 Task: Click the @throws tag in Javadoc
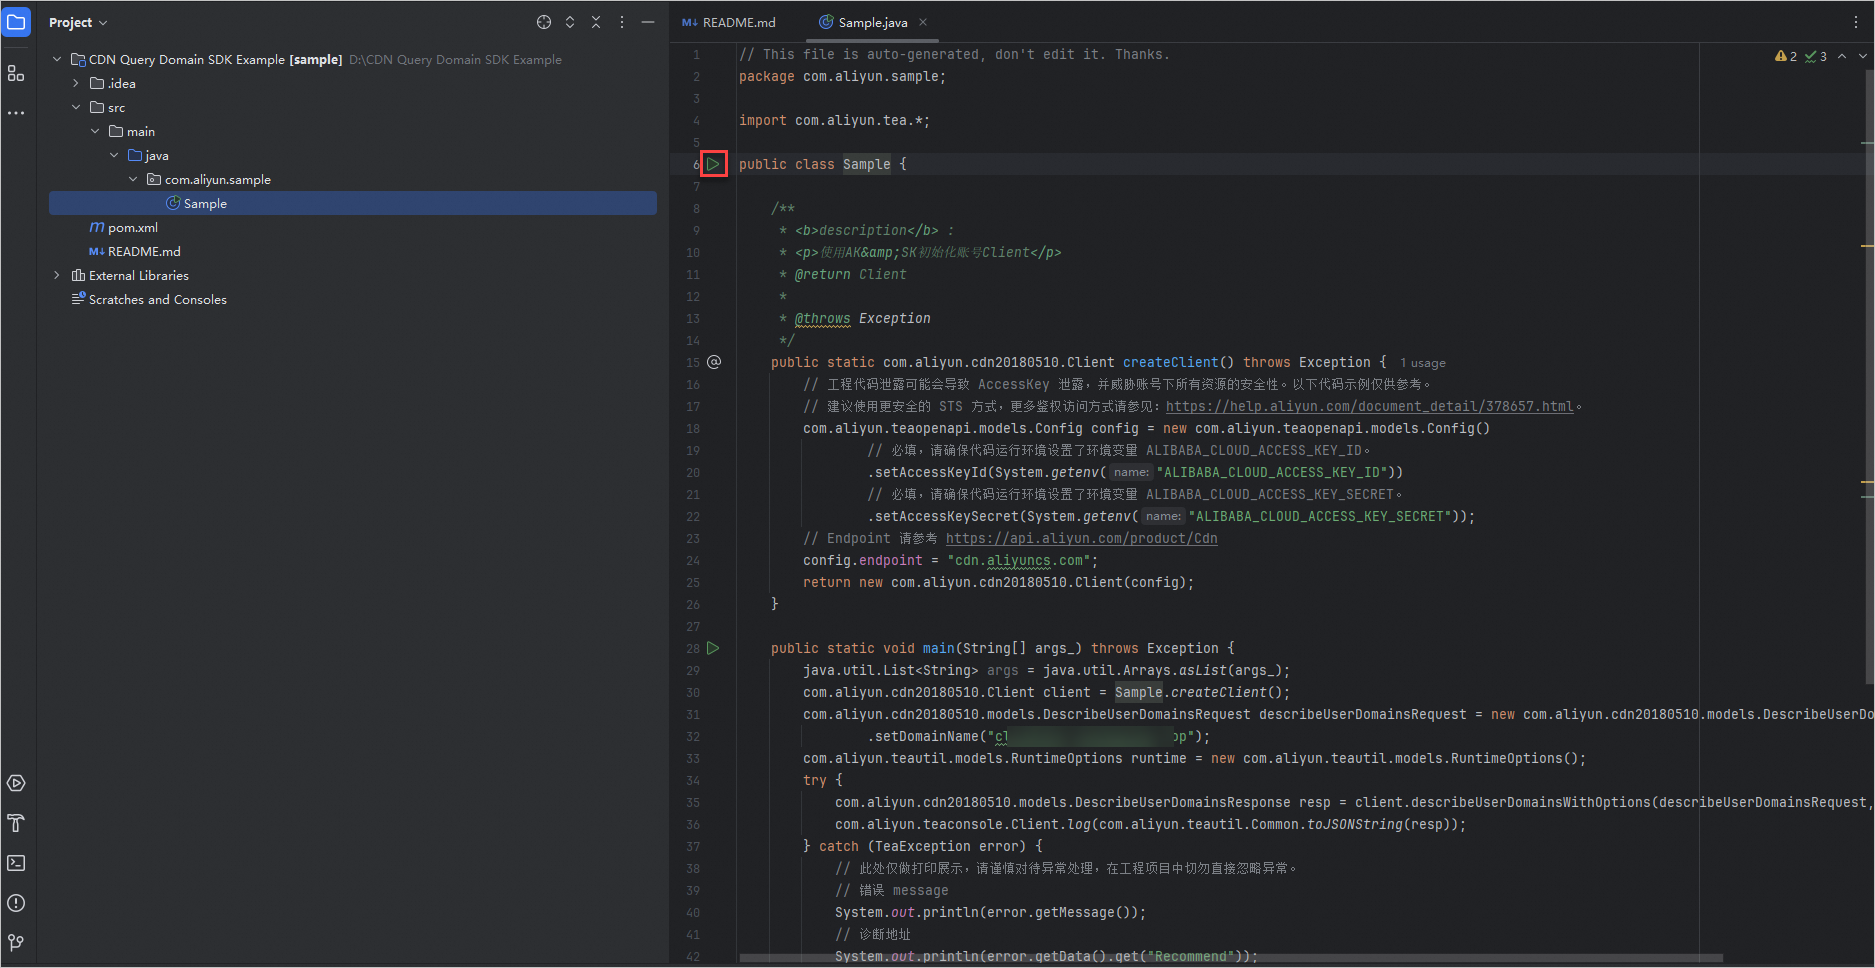pos(823,318)
